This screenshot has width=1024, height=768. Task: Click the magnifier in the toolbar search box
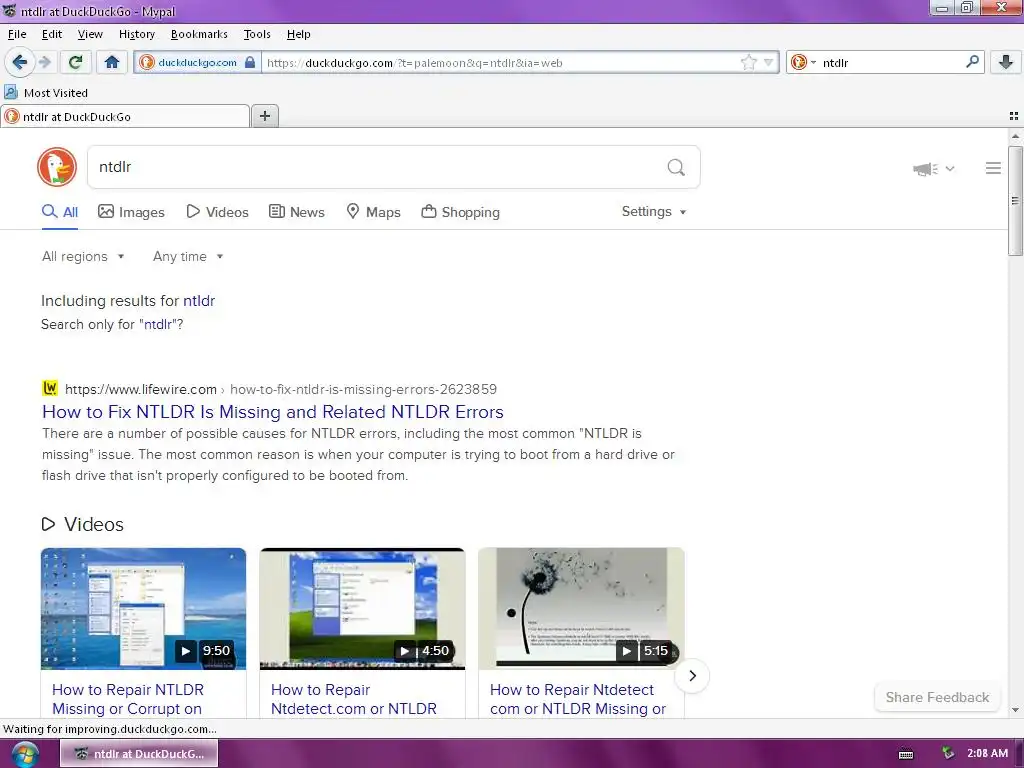click(972, 62)
